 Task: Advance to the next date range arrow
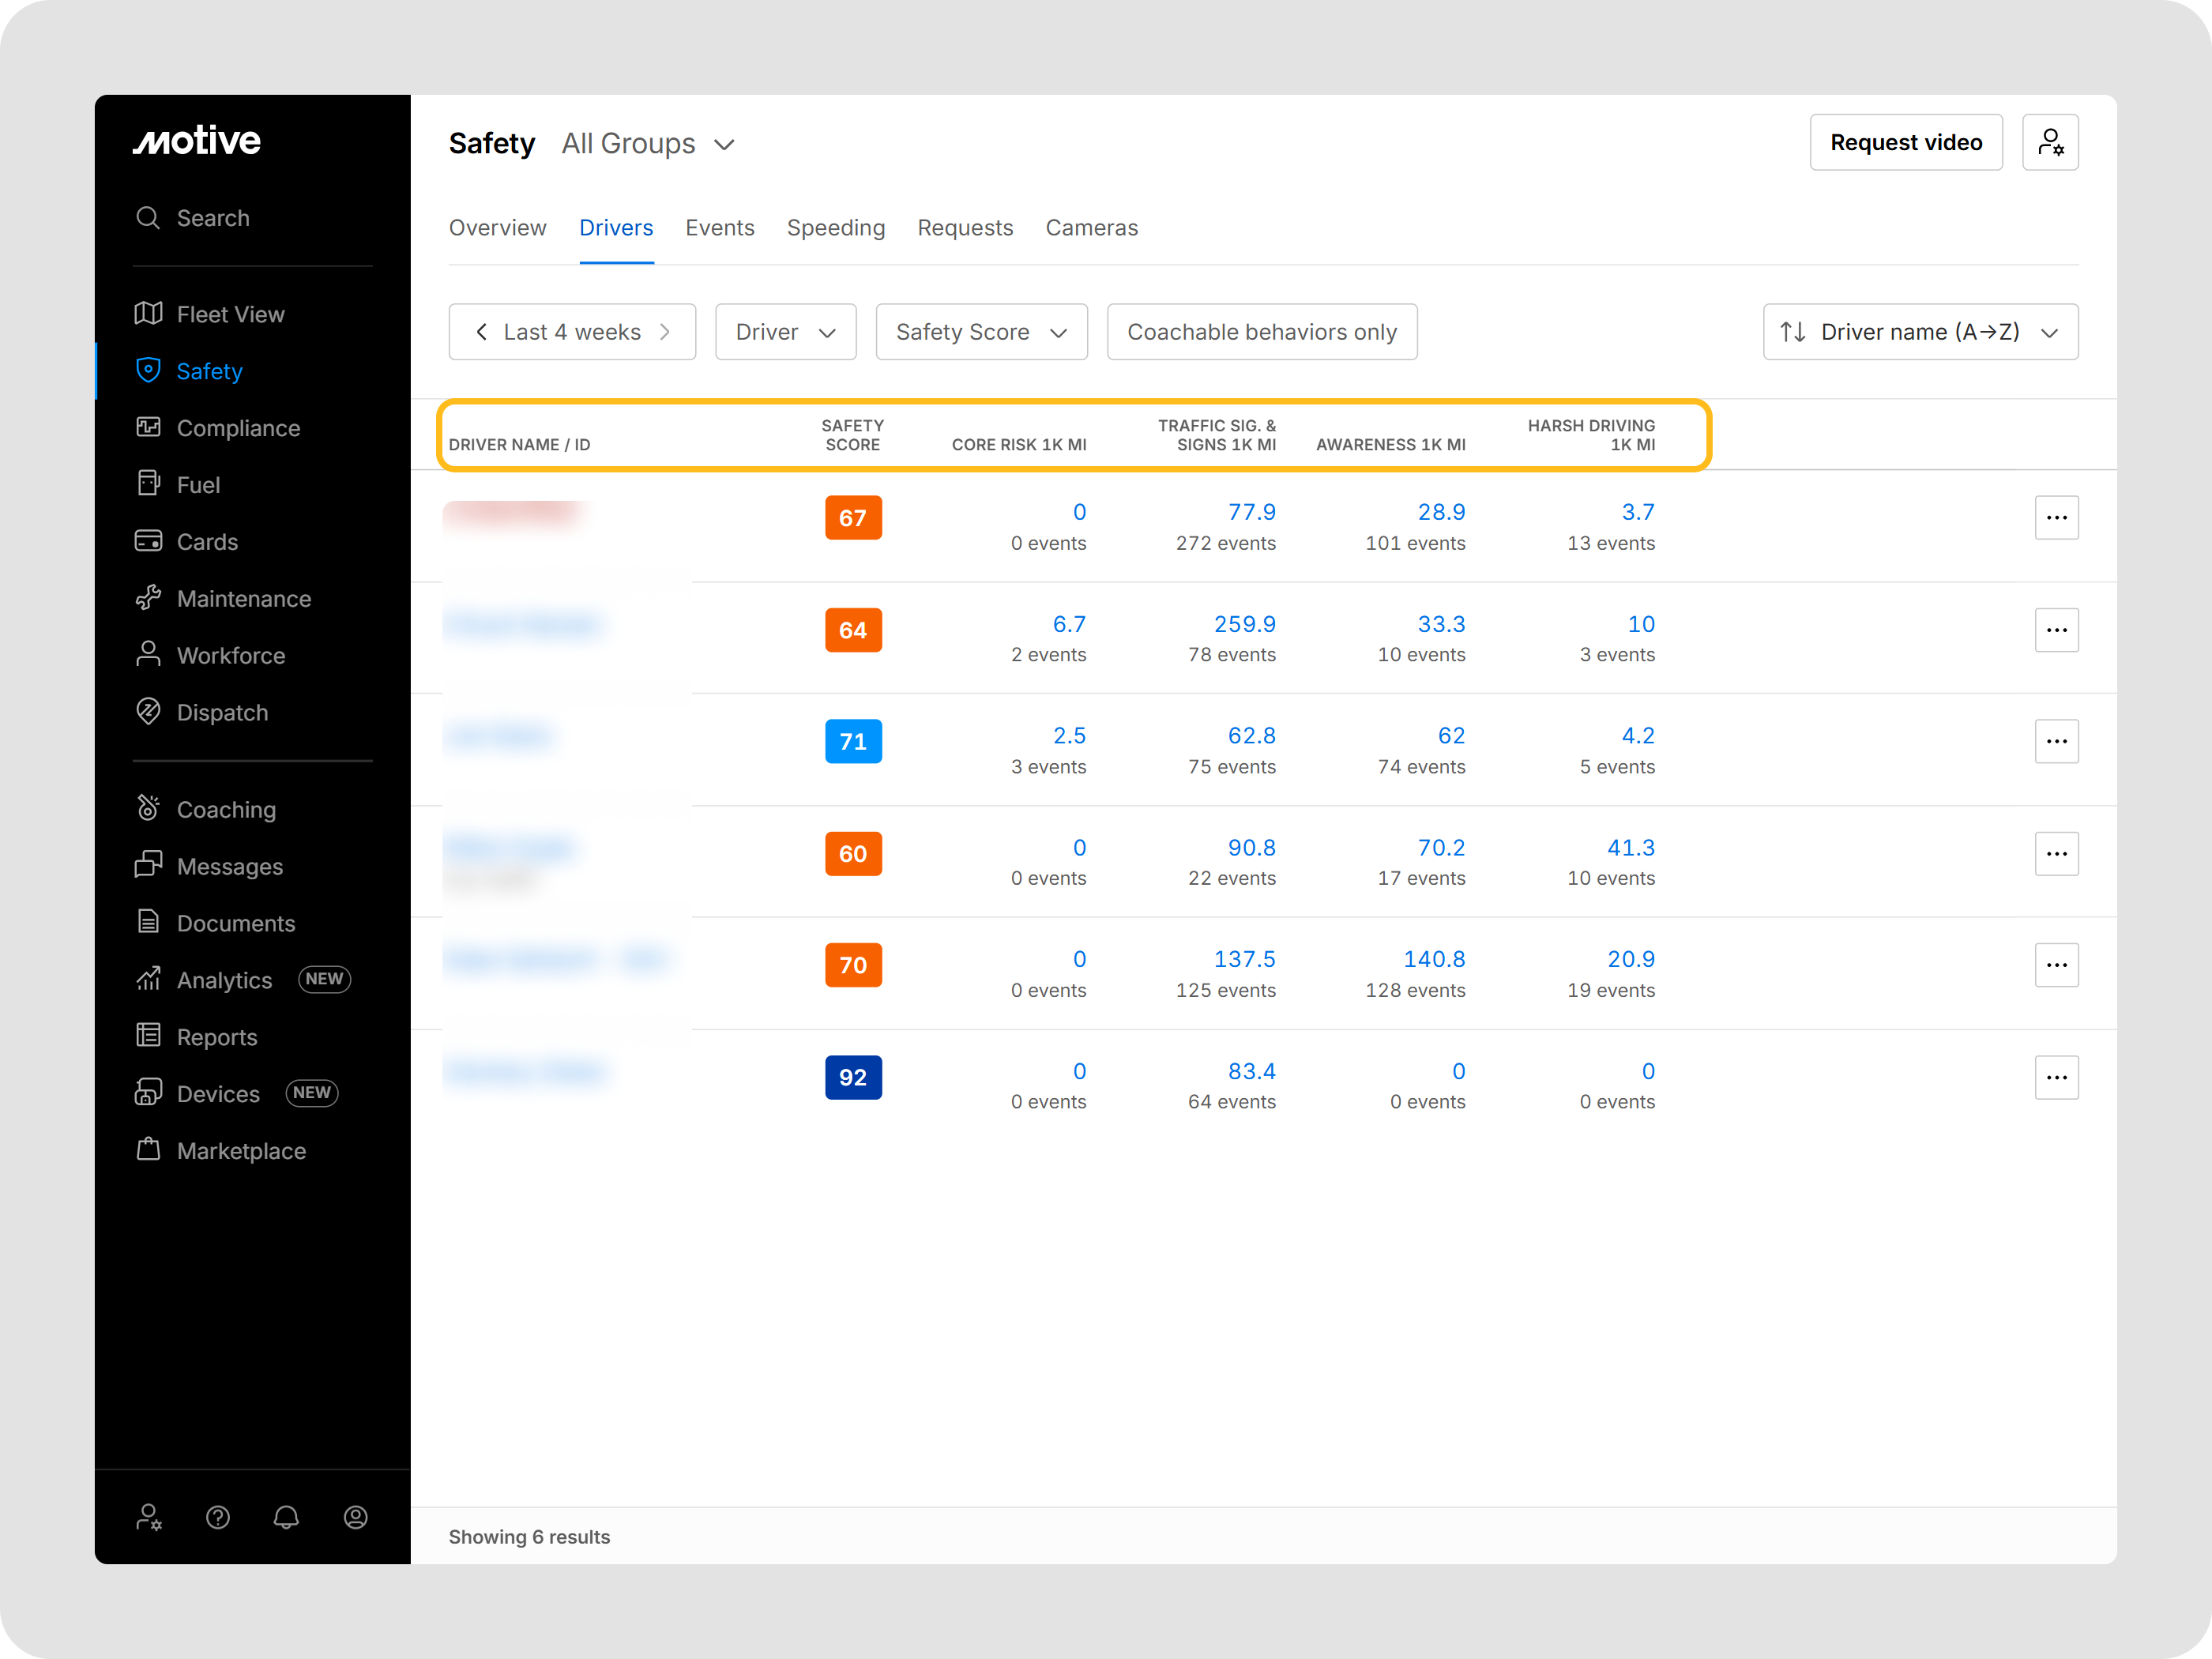665,332
